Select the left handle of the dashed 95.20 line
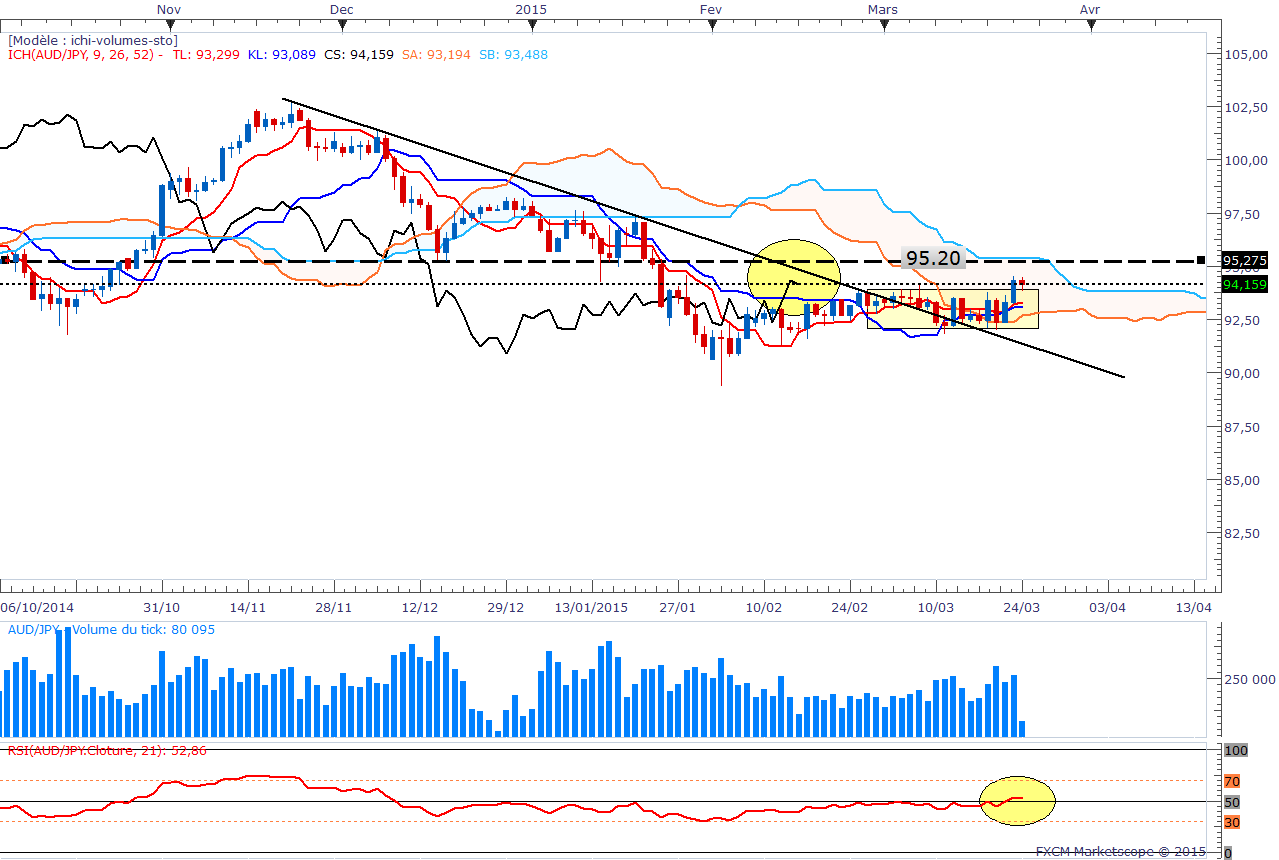Image resolution: width=1279 pixels, height=860 pixels. pos(5,260)
